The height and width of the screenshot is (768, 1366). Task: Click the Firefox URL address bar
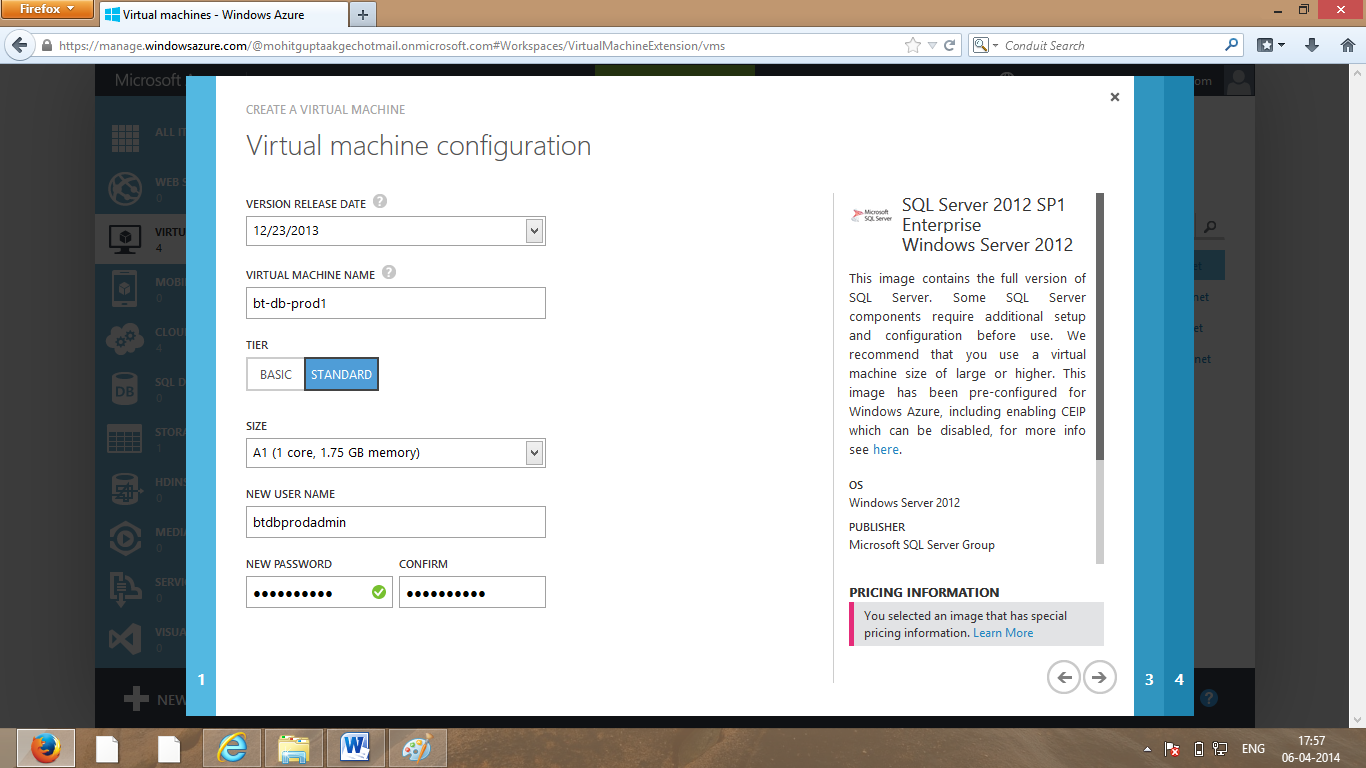pyautogui.click(x=480, y=45)
